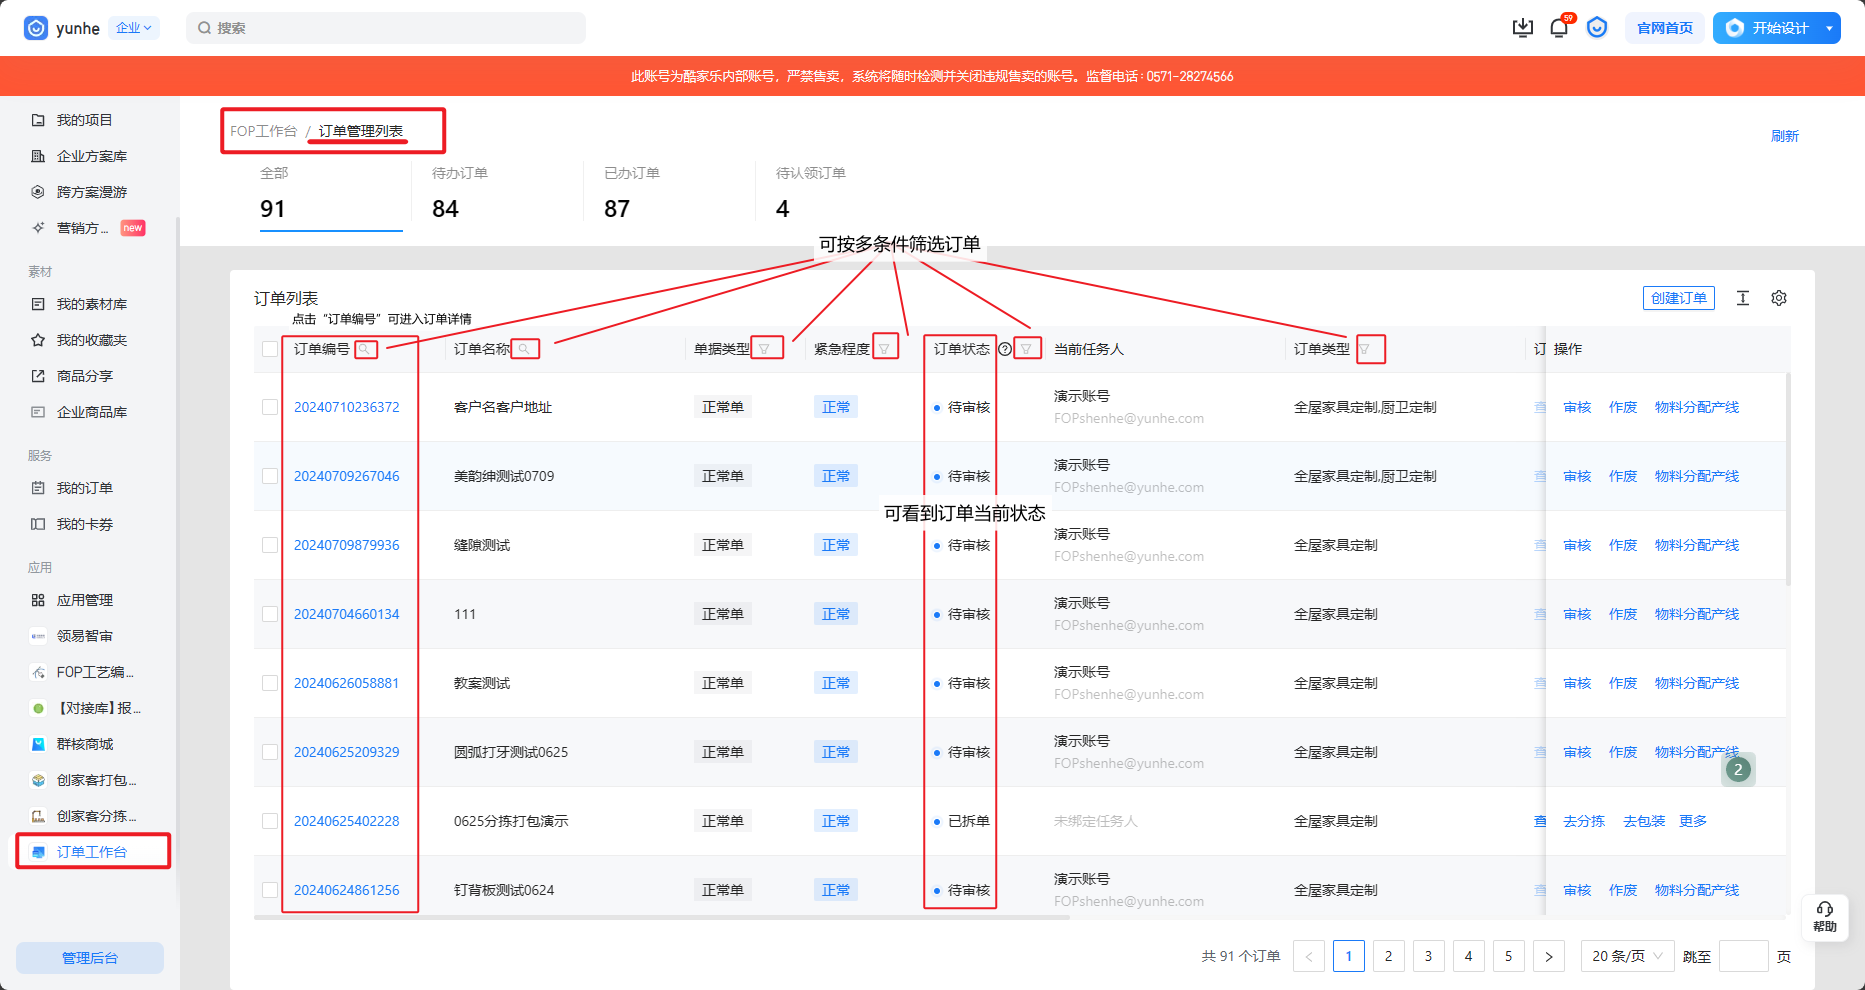Click help question icon beside 订单状态

click(x=1005, y=349)
